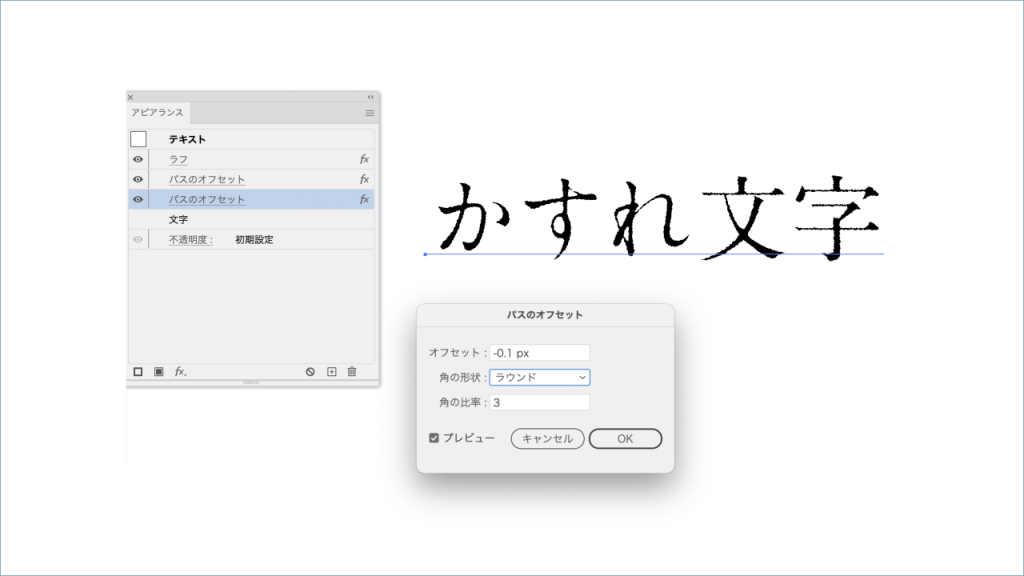
Task: Open the ラフ effect settings
Action: (x=178, y=159)
